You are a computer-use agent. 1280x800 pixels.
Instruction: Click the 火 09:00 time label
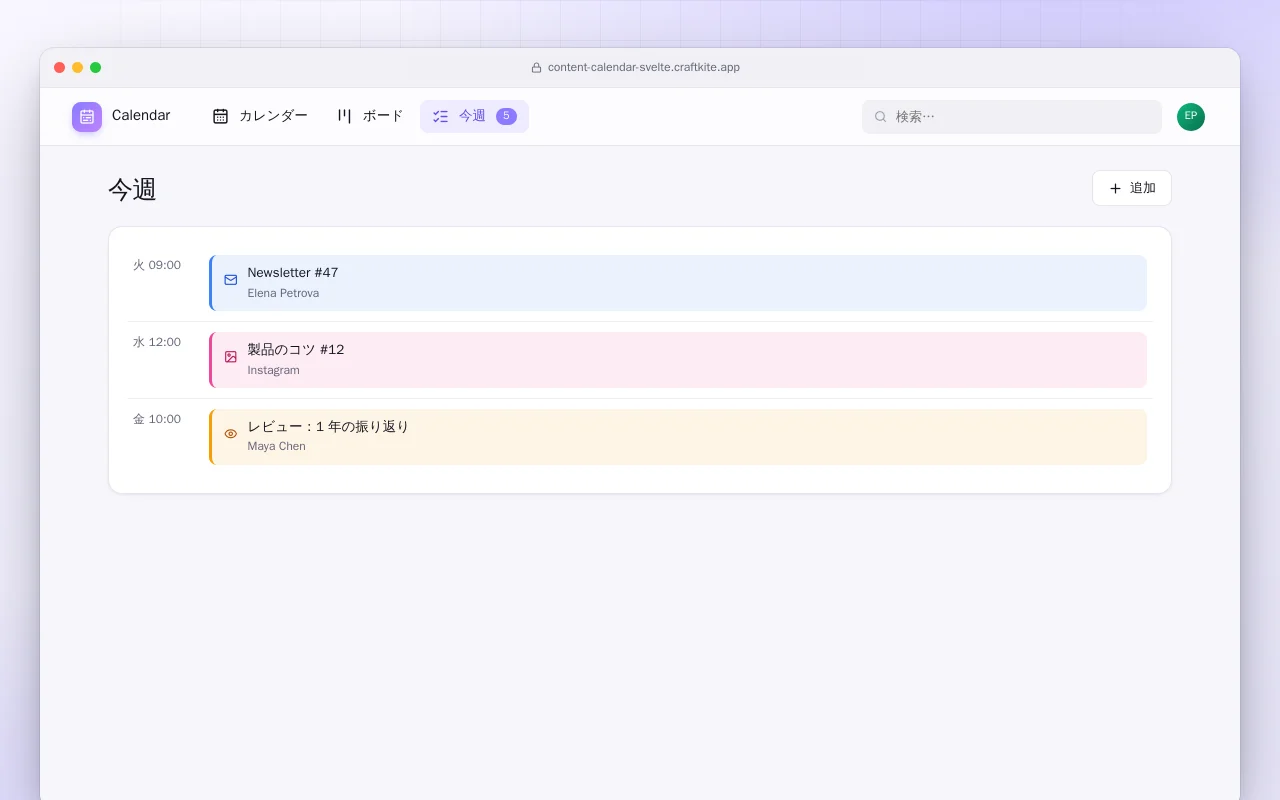(157, 265)
